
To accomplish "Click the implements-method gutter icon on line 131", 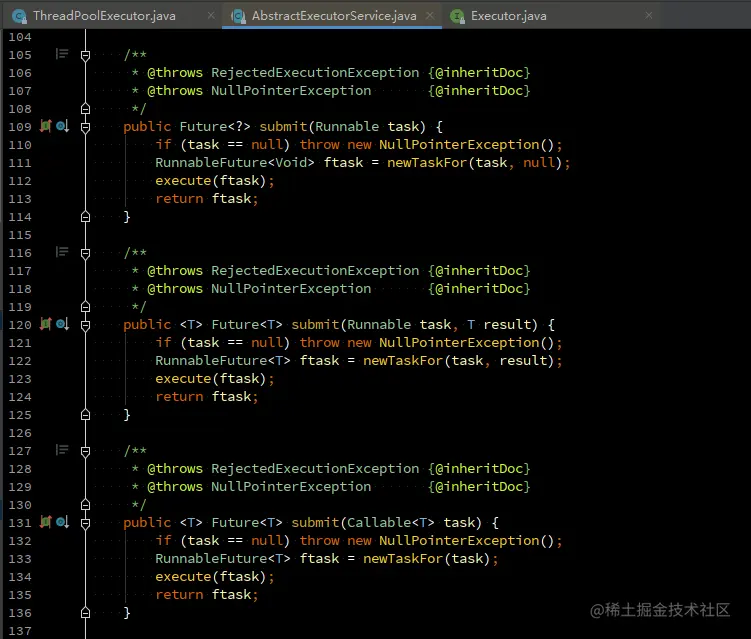I will [46, 522].
